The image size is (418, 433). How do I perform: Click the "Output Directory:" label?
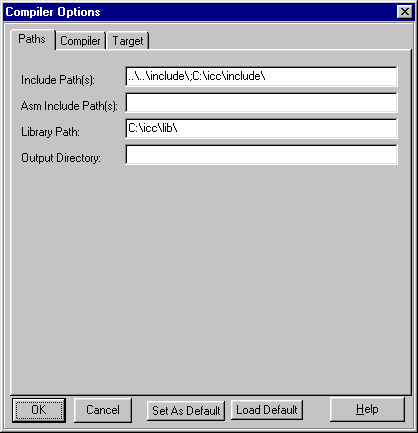click(61, 158)
